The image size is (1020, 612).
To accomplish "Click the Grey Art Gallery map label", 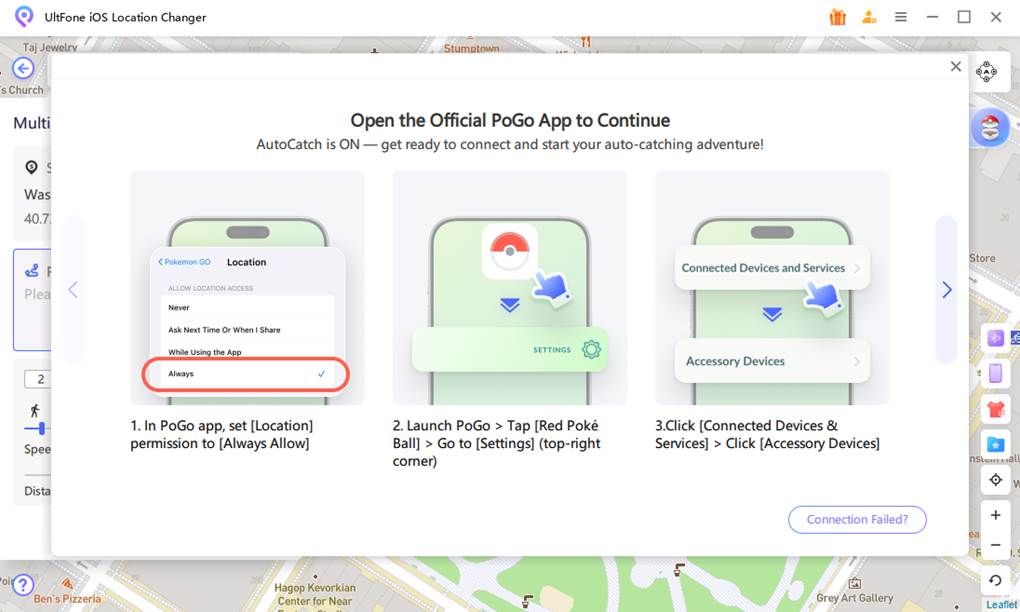I will click(855, 598).
